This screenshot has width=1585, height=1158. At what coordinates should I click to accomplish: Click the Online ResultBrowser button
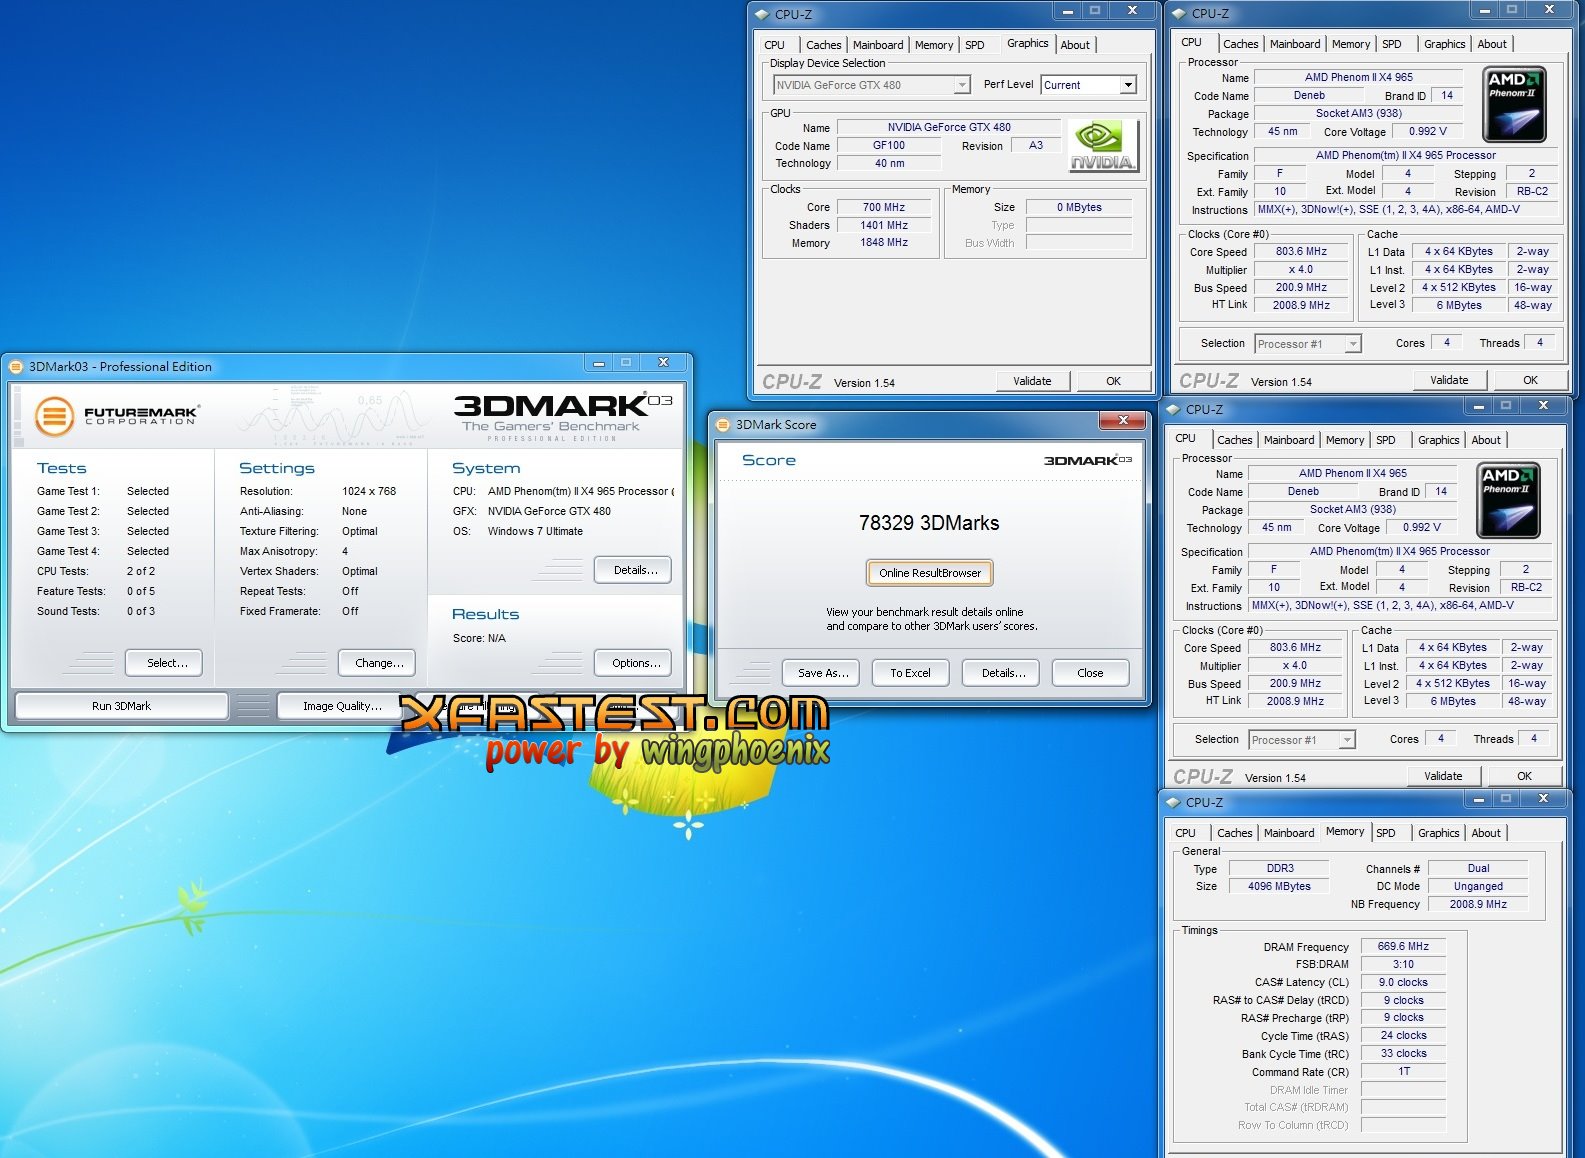[x=929, y=573]
